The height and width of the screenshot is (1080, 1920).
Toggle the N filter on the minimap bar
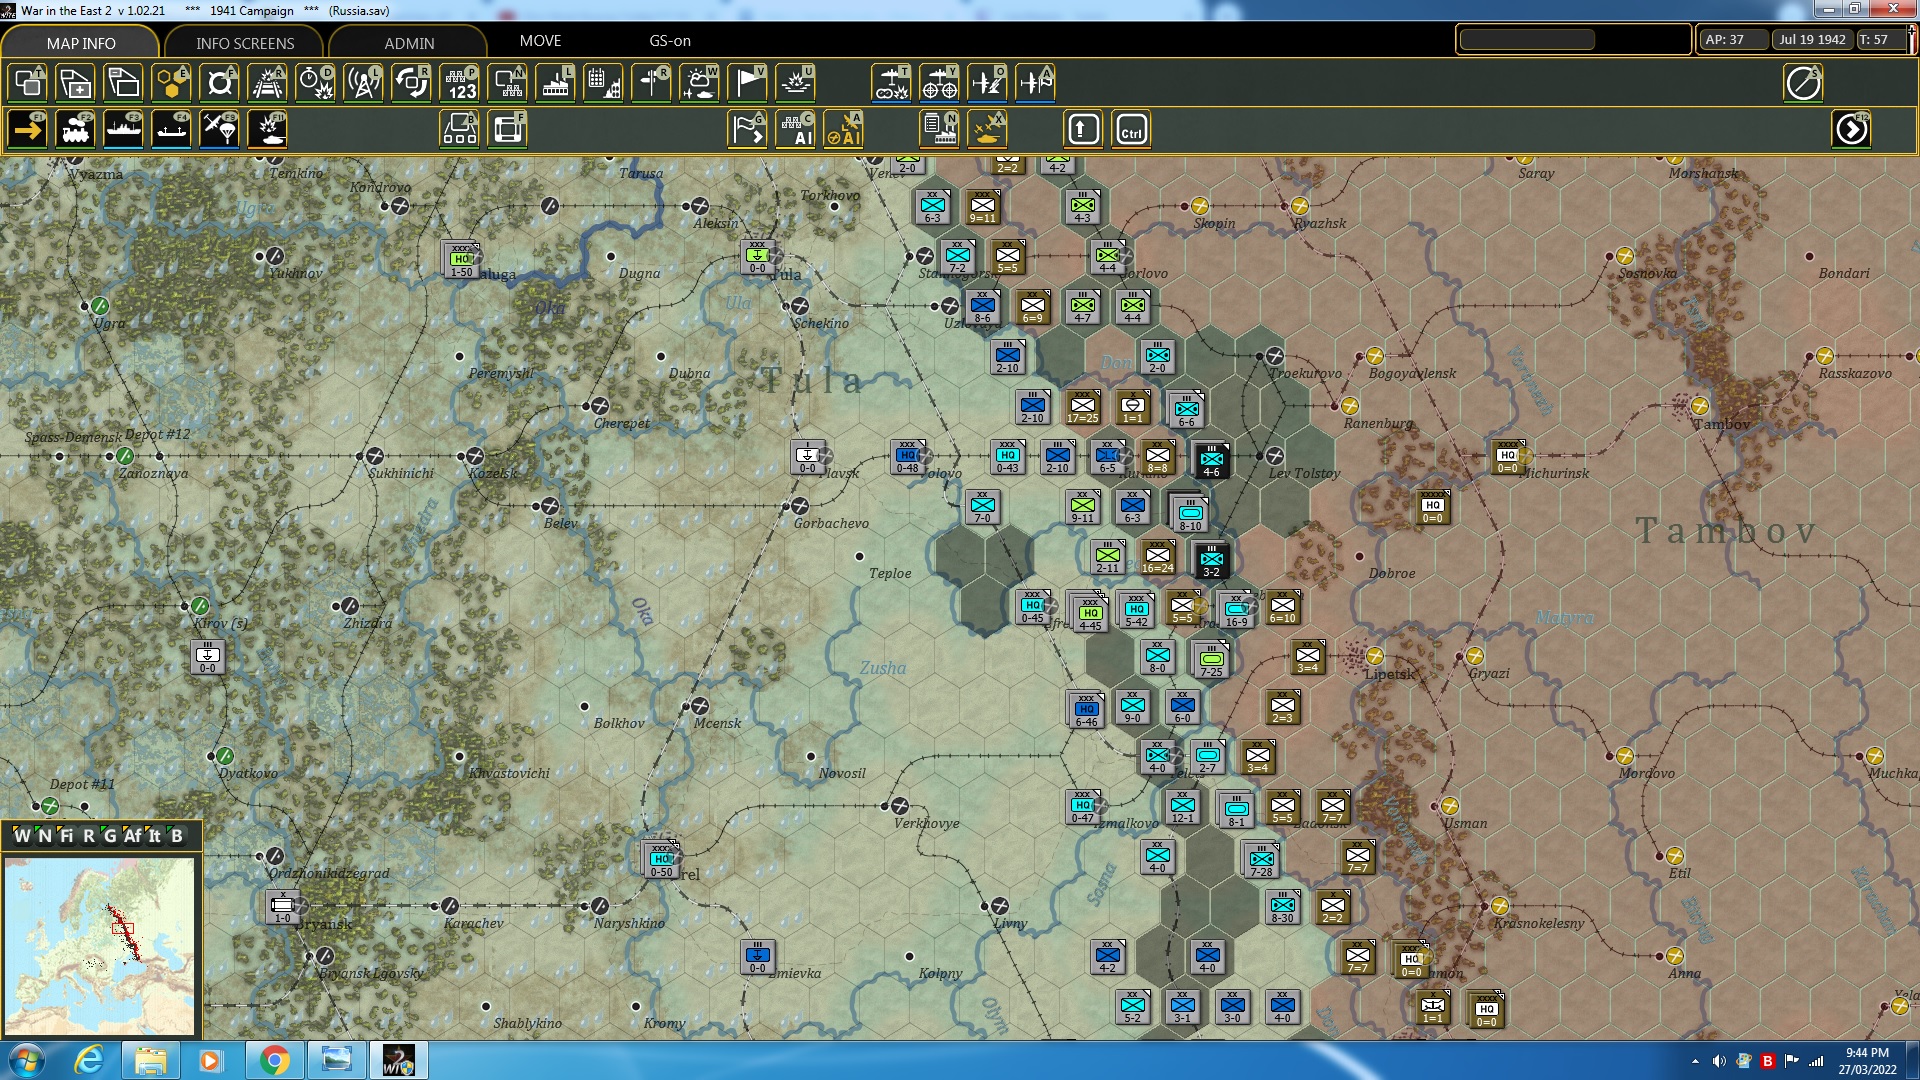click(x=45, y=836)
